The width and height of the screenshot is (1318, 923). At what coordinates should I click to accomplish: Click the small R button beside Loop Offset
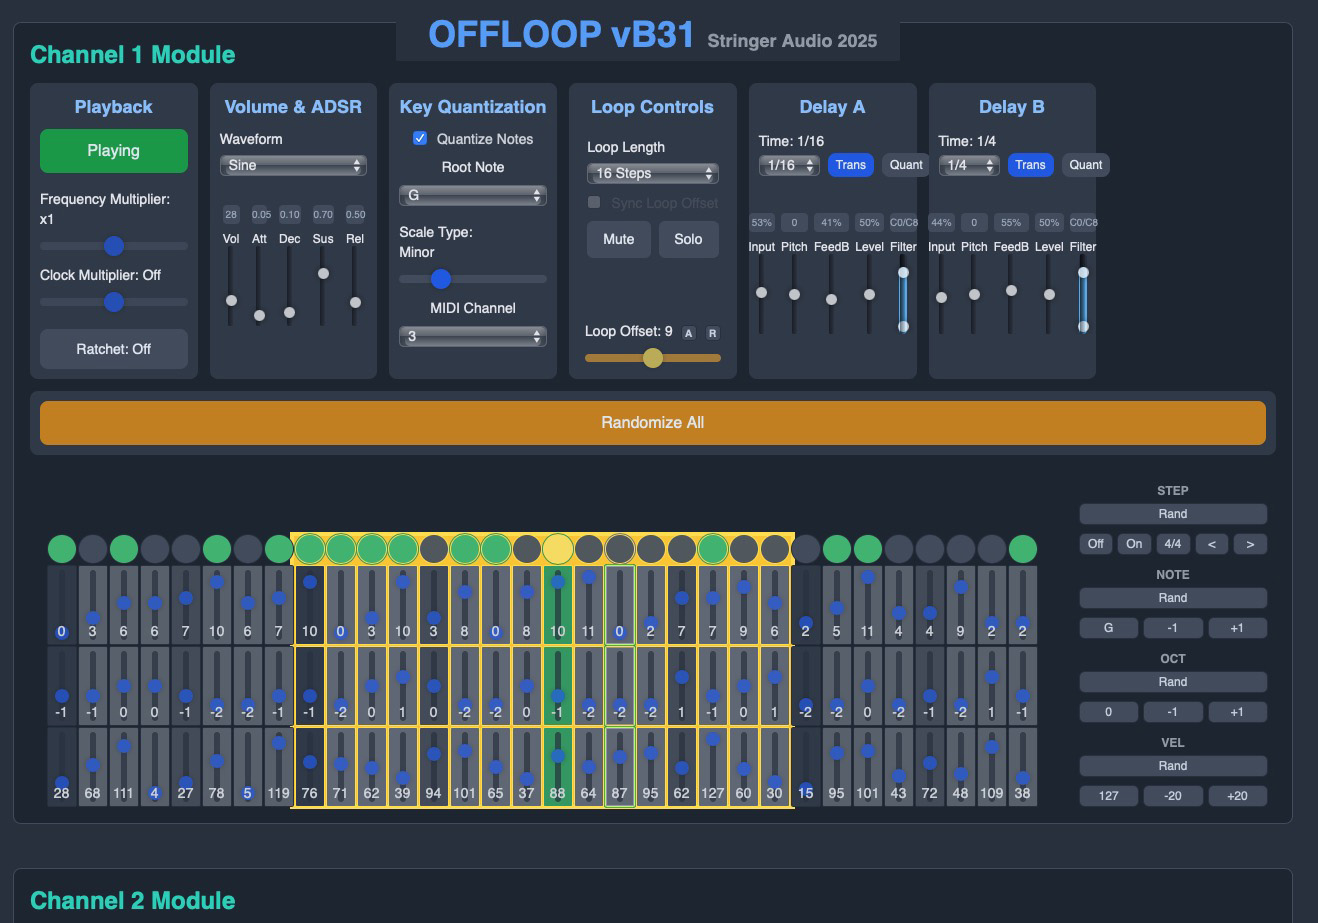coord(713,333)
